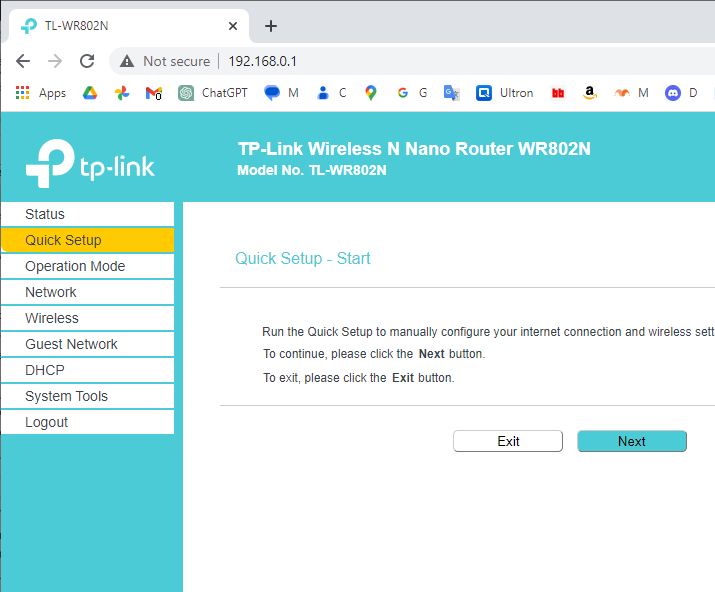Click the browser back arrow
Screen dimensions: 715x592
coord(23,61)
